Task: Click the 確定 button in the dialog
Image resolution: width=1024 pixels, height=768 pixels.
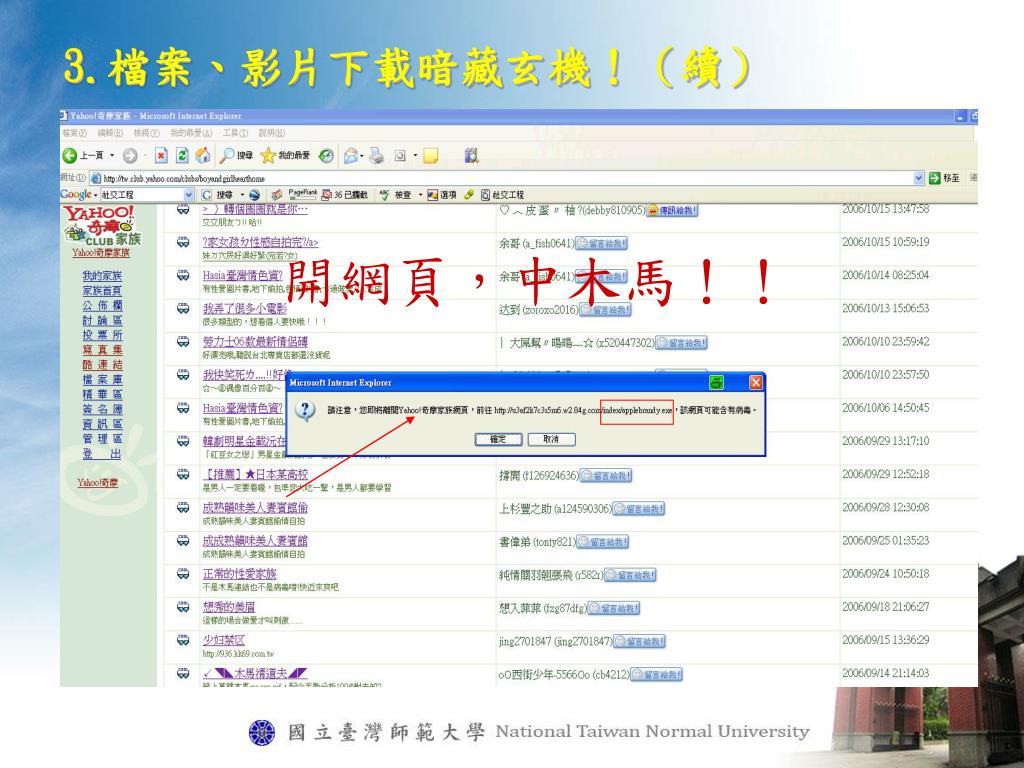Action: pyautogui.click(x=498, y=439)
